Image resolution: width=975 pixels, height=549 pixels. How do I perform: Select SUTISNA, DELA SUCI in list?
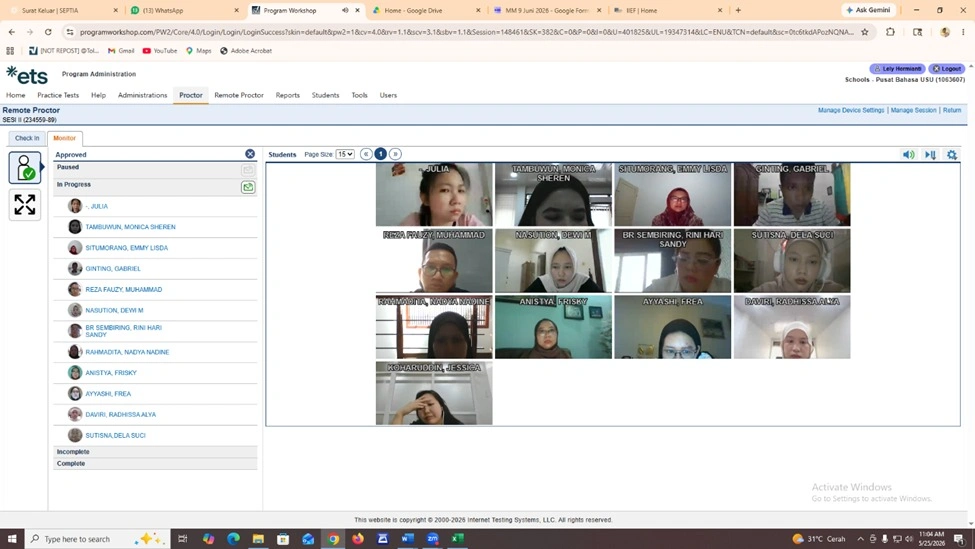coord(115,435)
